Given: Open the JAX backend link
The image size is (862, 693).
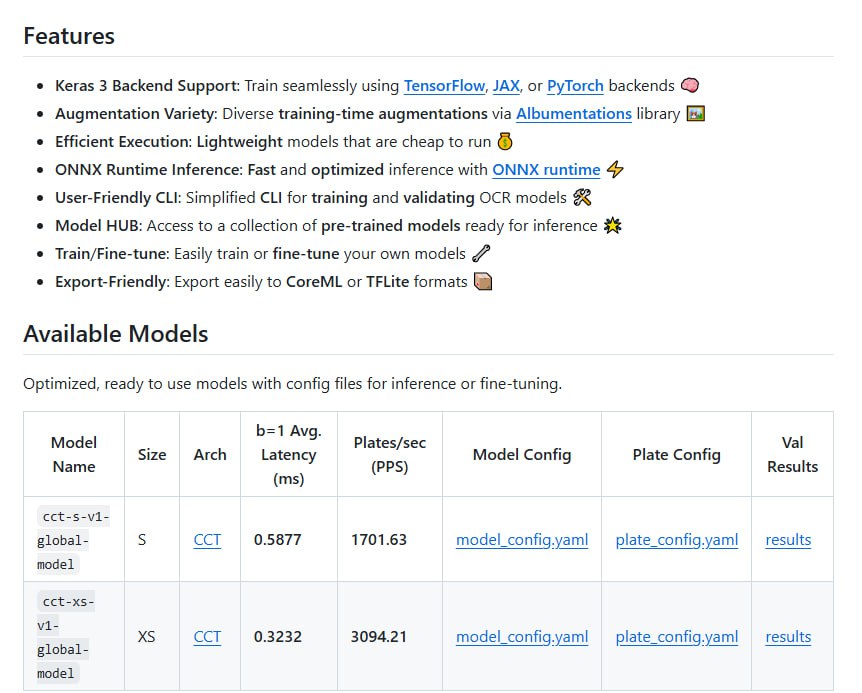Looking at the screenshot, I should click(x=506, y=86).
